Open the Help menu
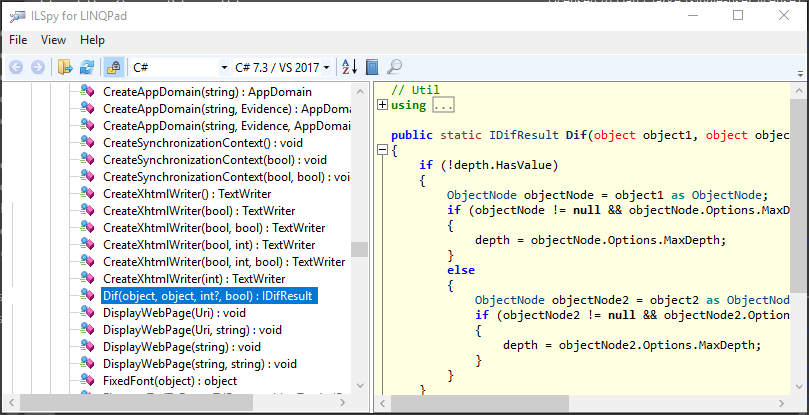 pos(92,40)
